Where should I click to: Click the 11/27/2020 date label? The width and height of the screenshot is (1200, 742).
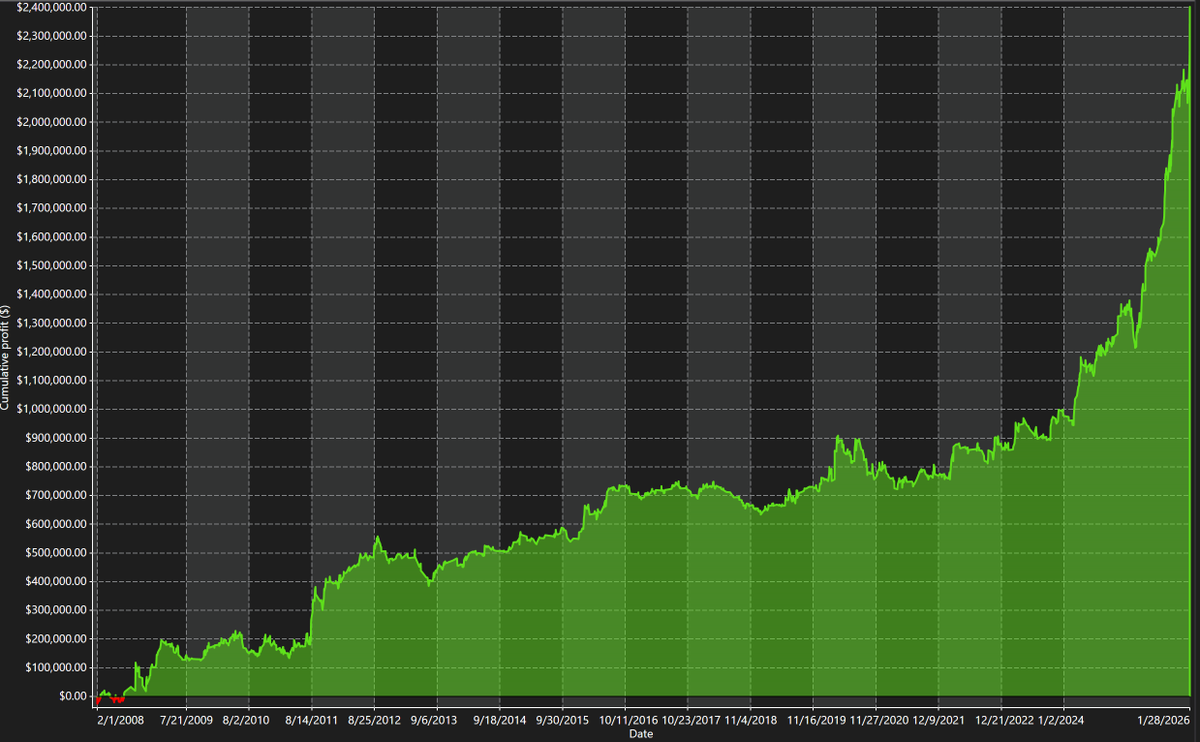tap(878, 720)
